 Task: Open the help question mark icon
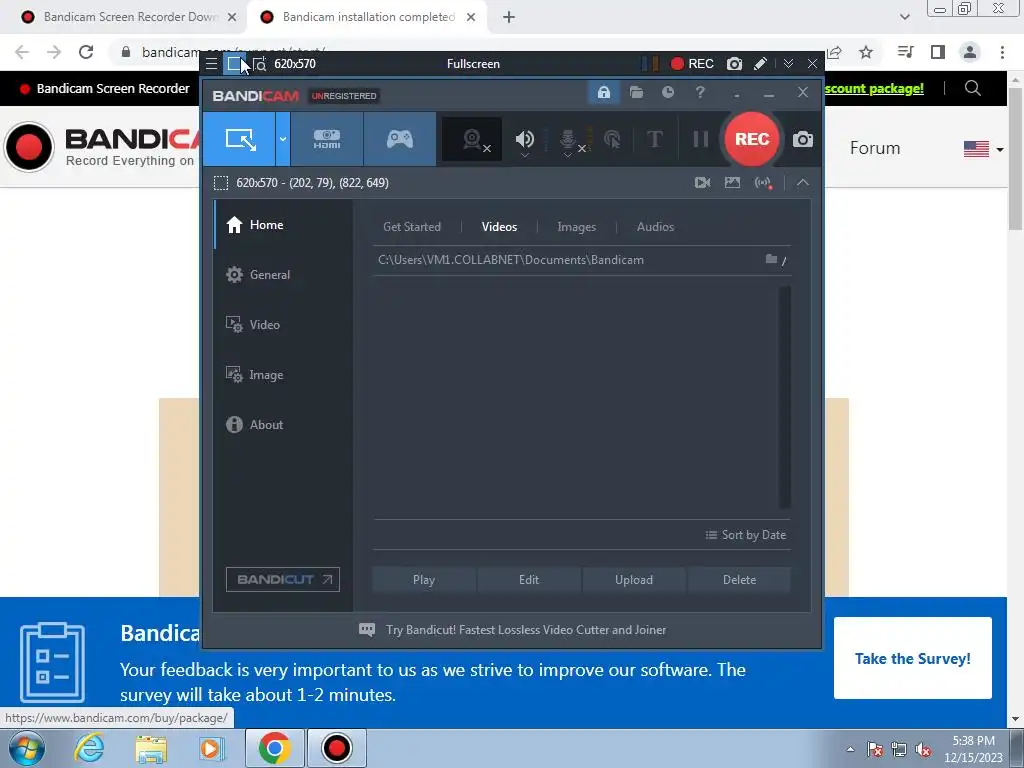coord(700,92)
